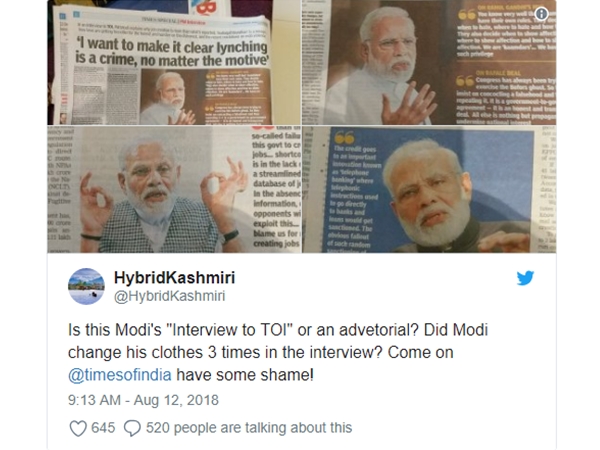Open the lynching headline newspaper photo

coord(174,62)
